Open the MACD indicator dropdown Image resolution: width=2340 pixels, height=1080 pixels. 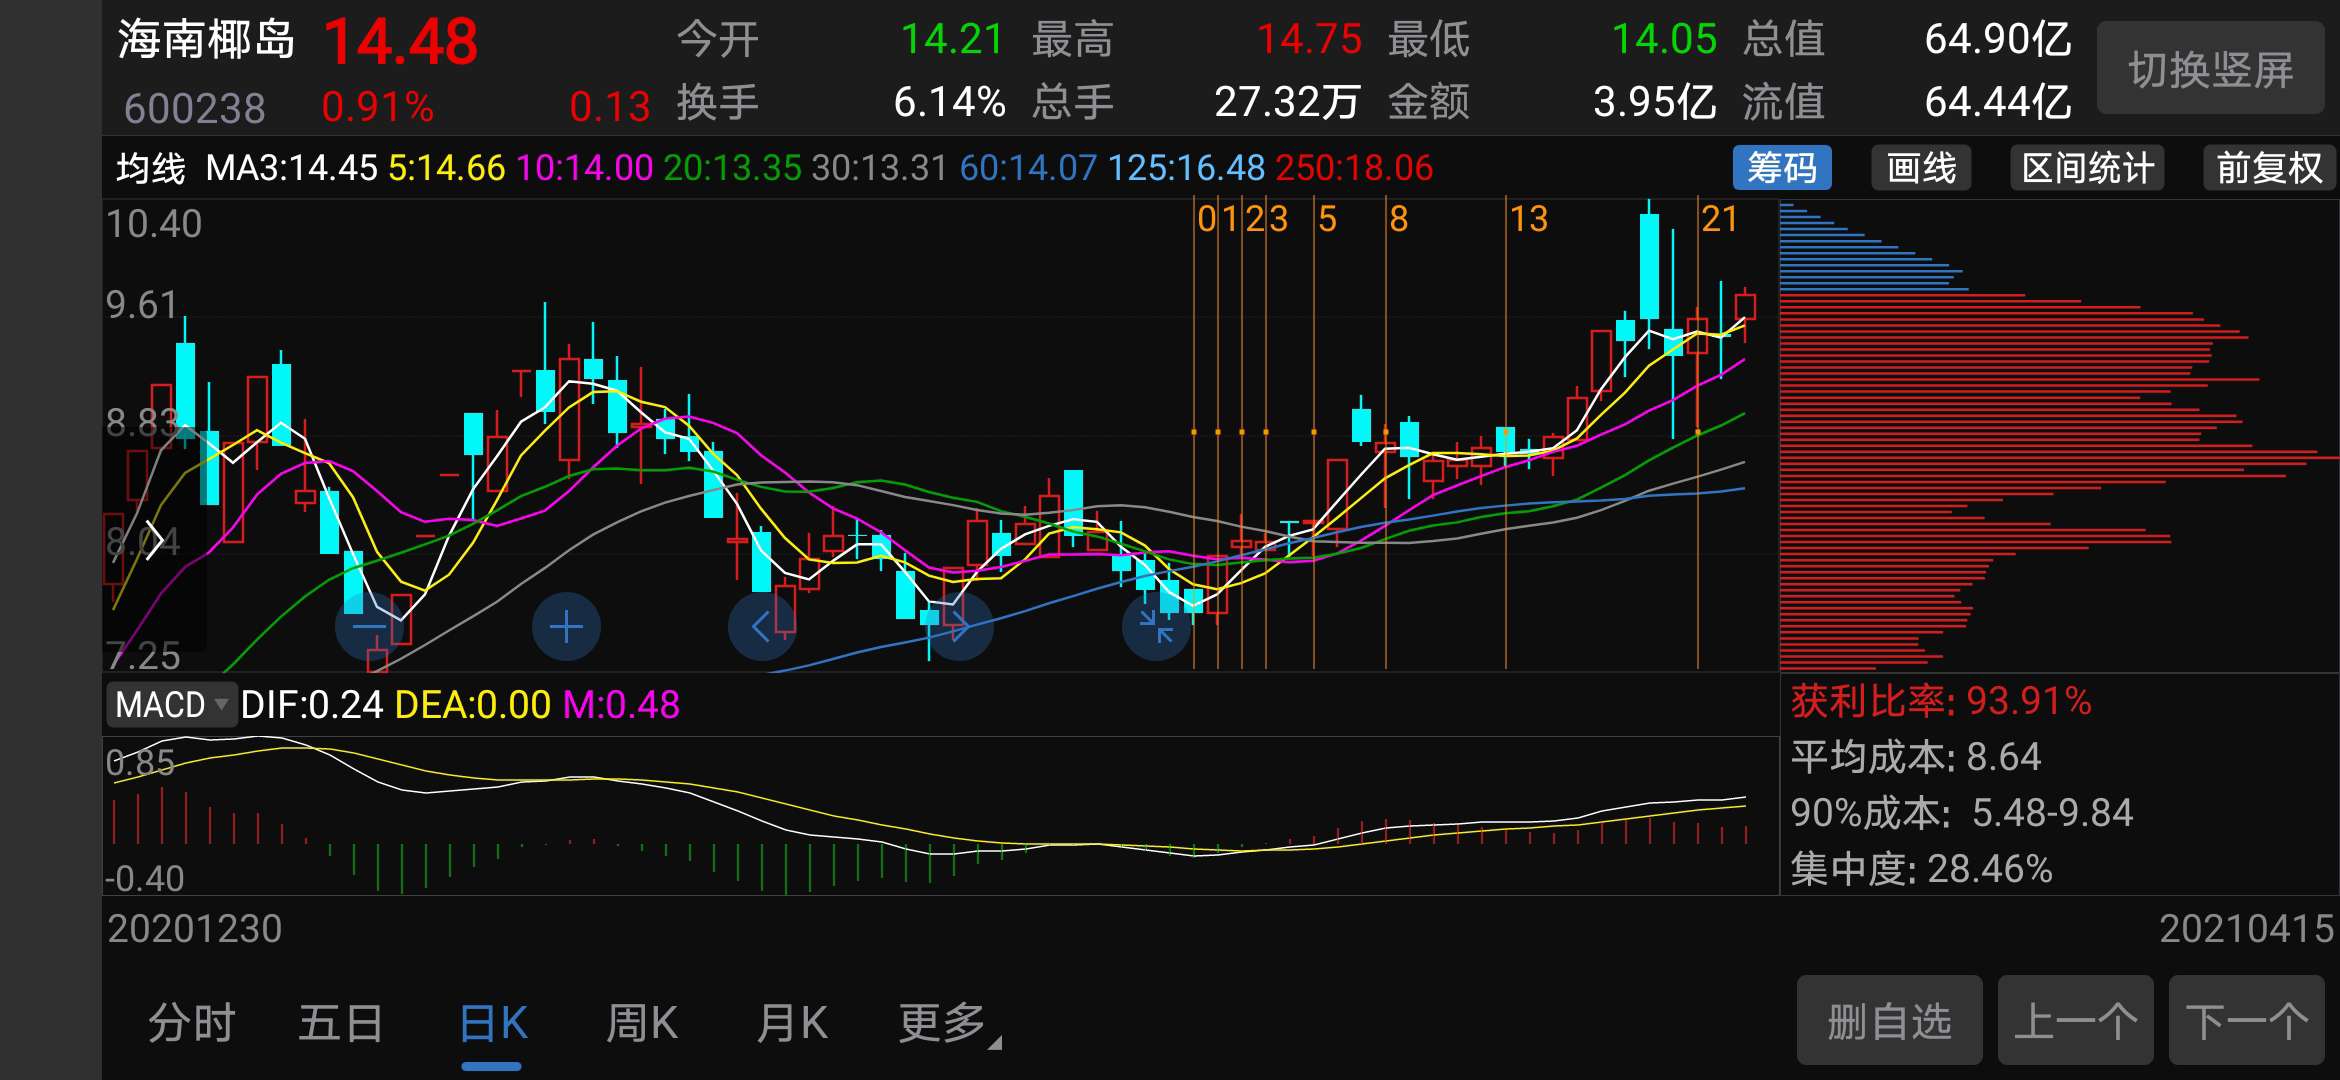(170, 705)
